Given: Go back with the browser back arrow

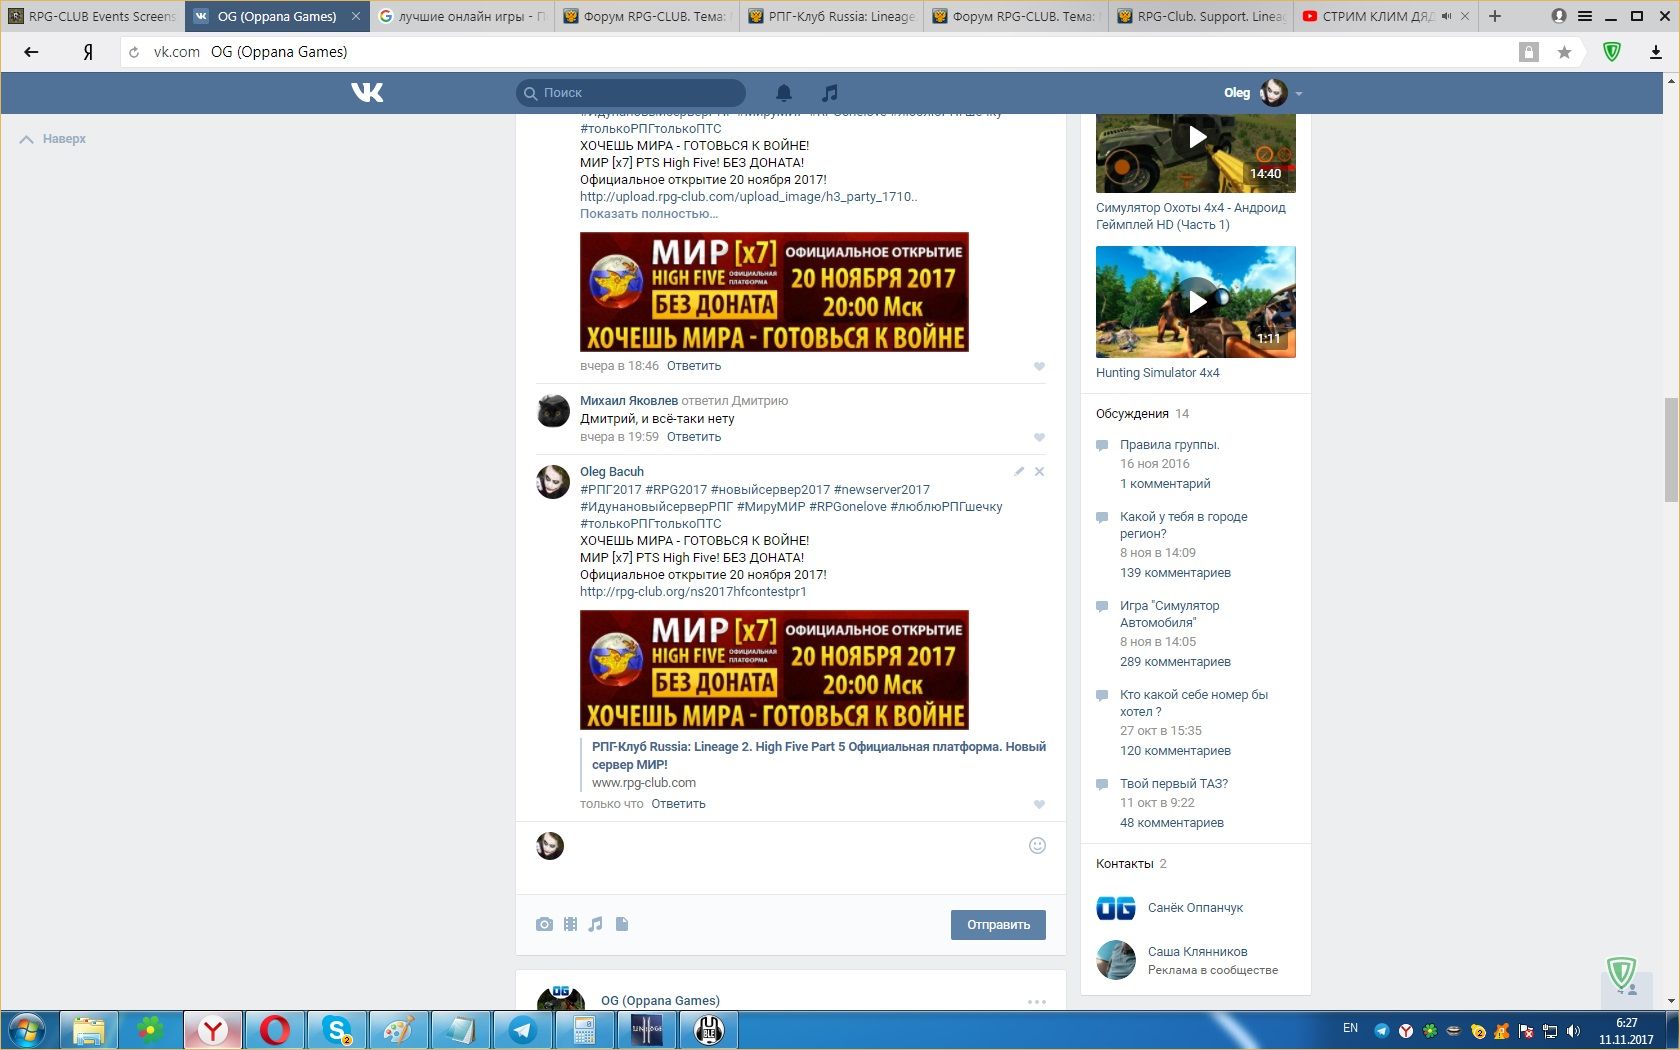Looking at the screenshot, I should 31,52.
